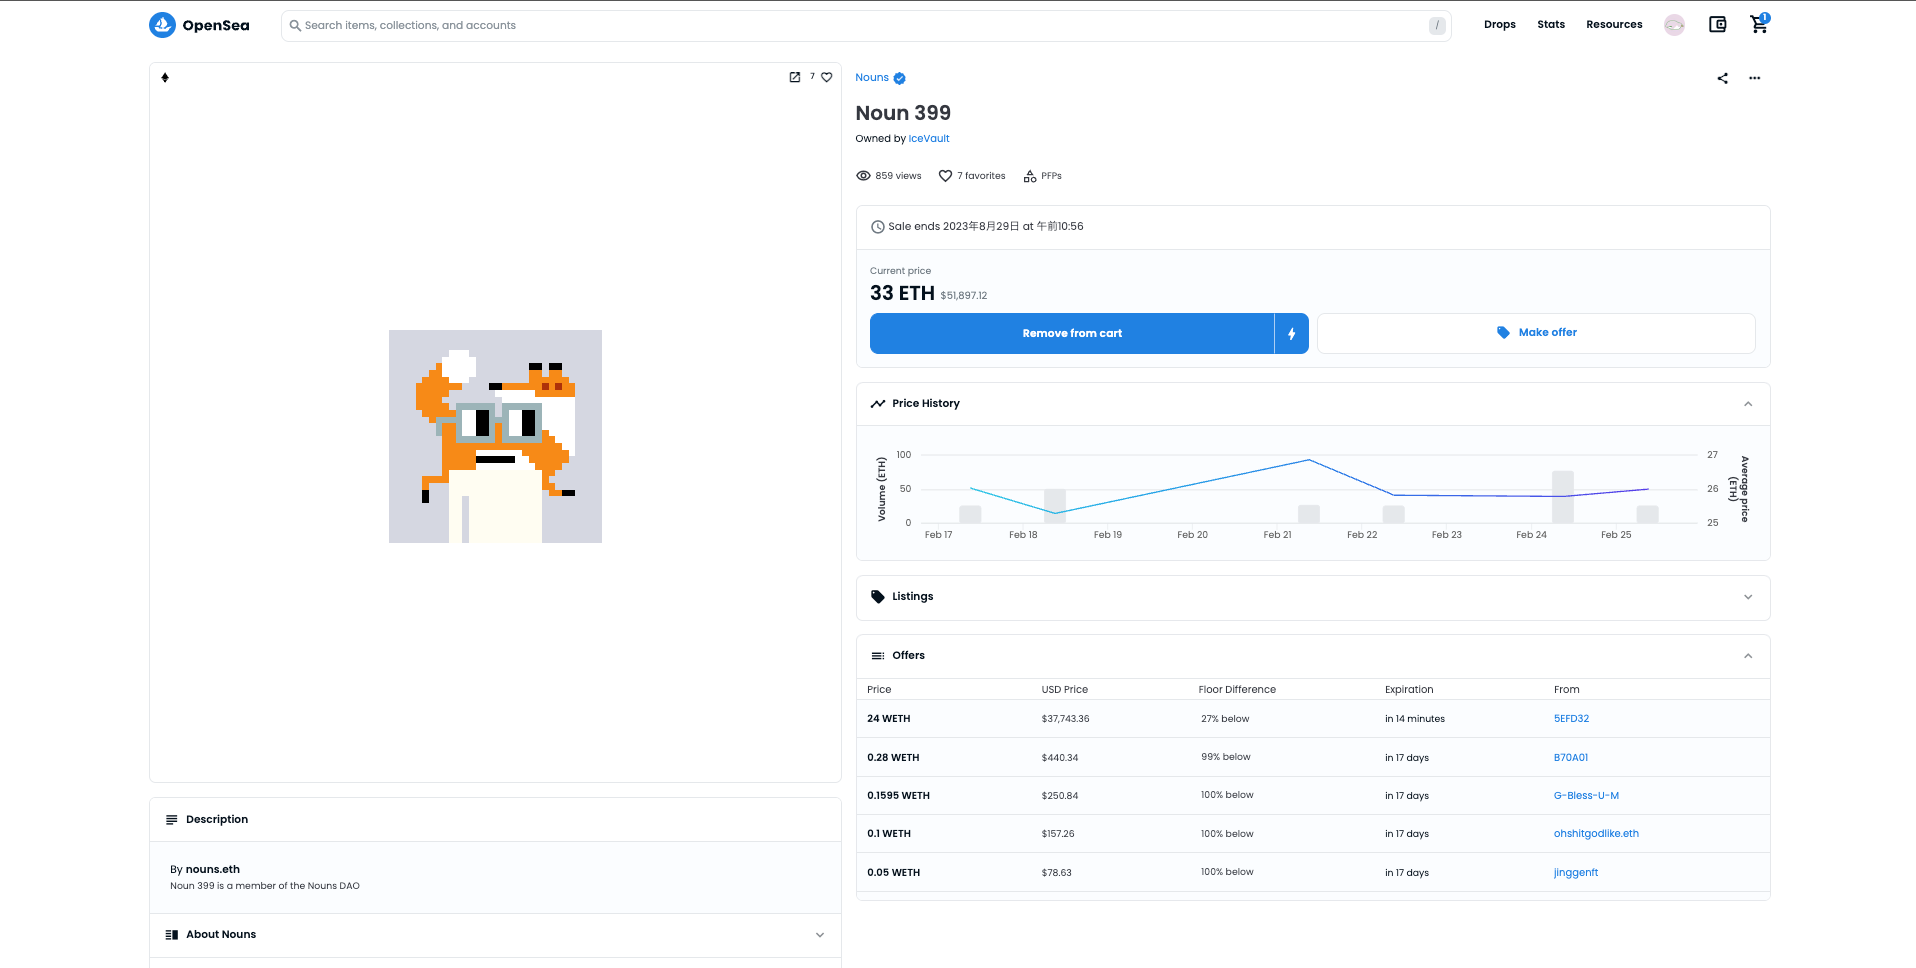
Task: Open the more options ellipsis menu
Action: (1754, 78)
